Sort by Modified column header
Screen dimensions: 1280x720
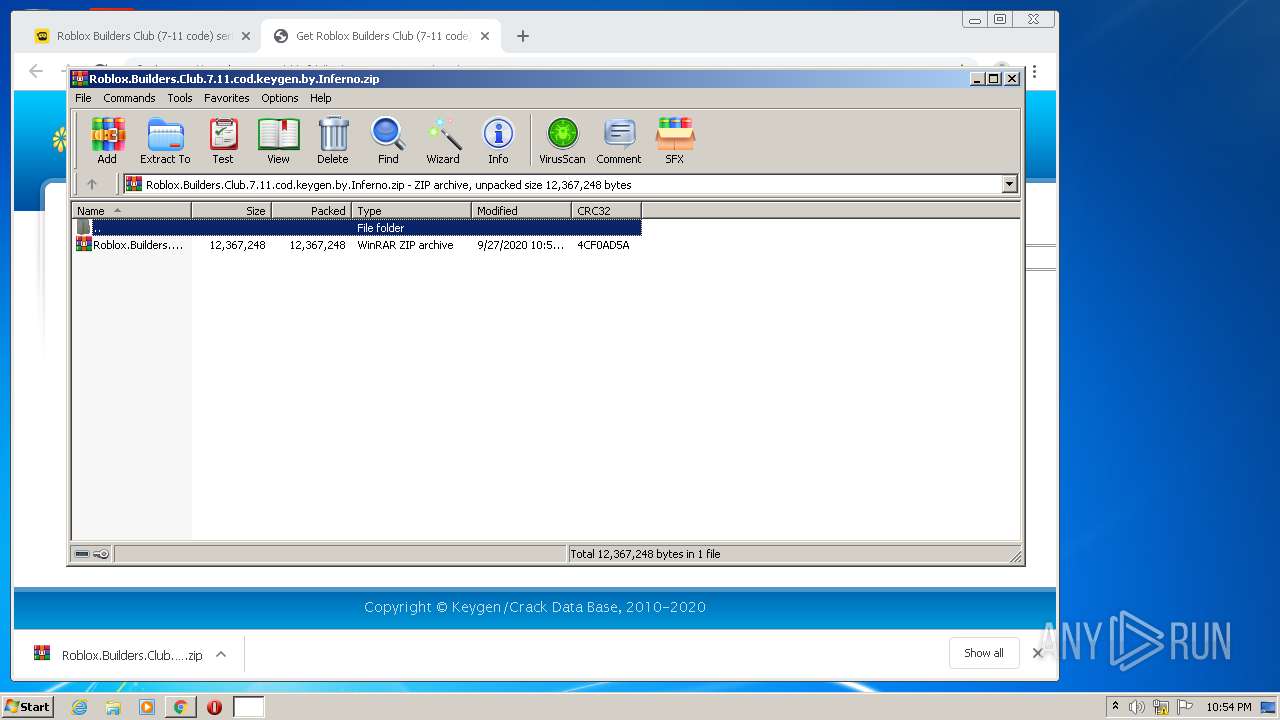521,210
